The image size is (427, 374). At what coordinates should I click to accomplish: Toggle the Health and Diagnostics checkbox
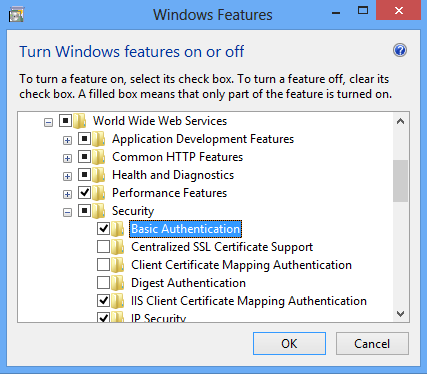coord(84,175)
